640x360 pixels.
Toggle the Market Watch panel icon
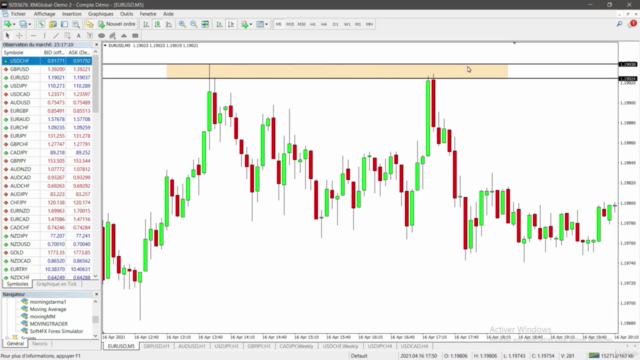pos(42,24)
